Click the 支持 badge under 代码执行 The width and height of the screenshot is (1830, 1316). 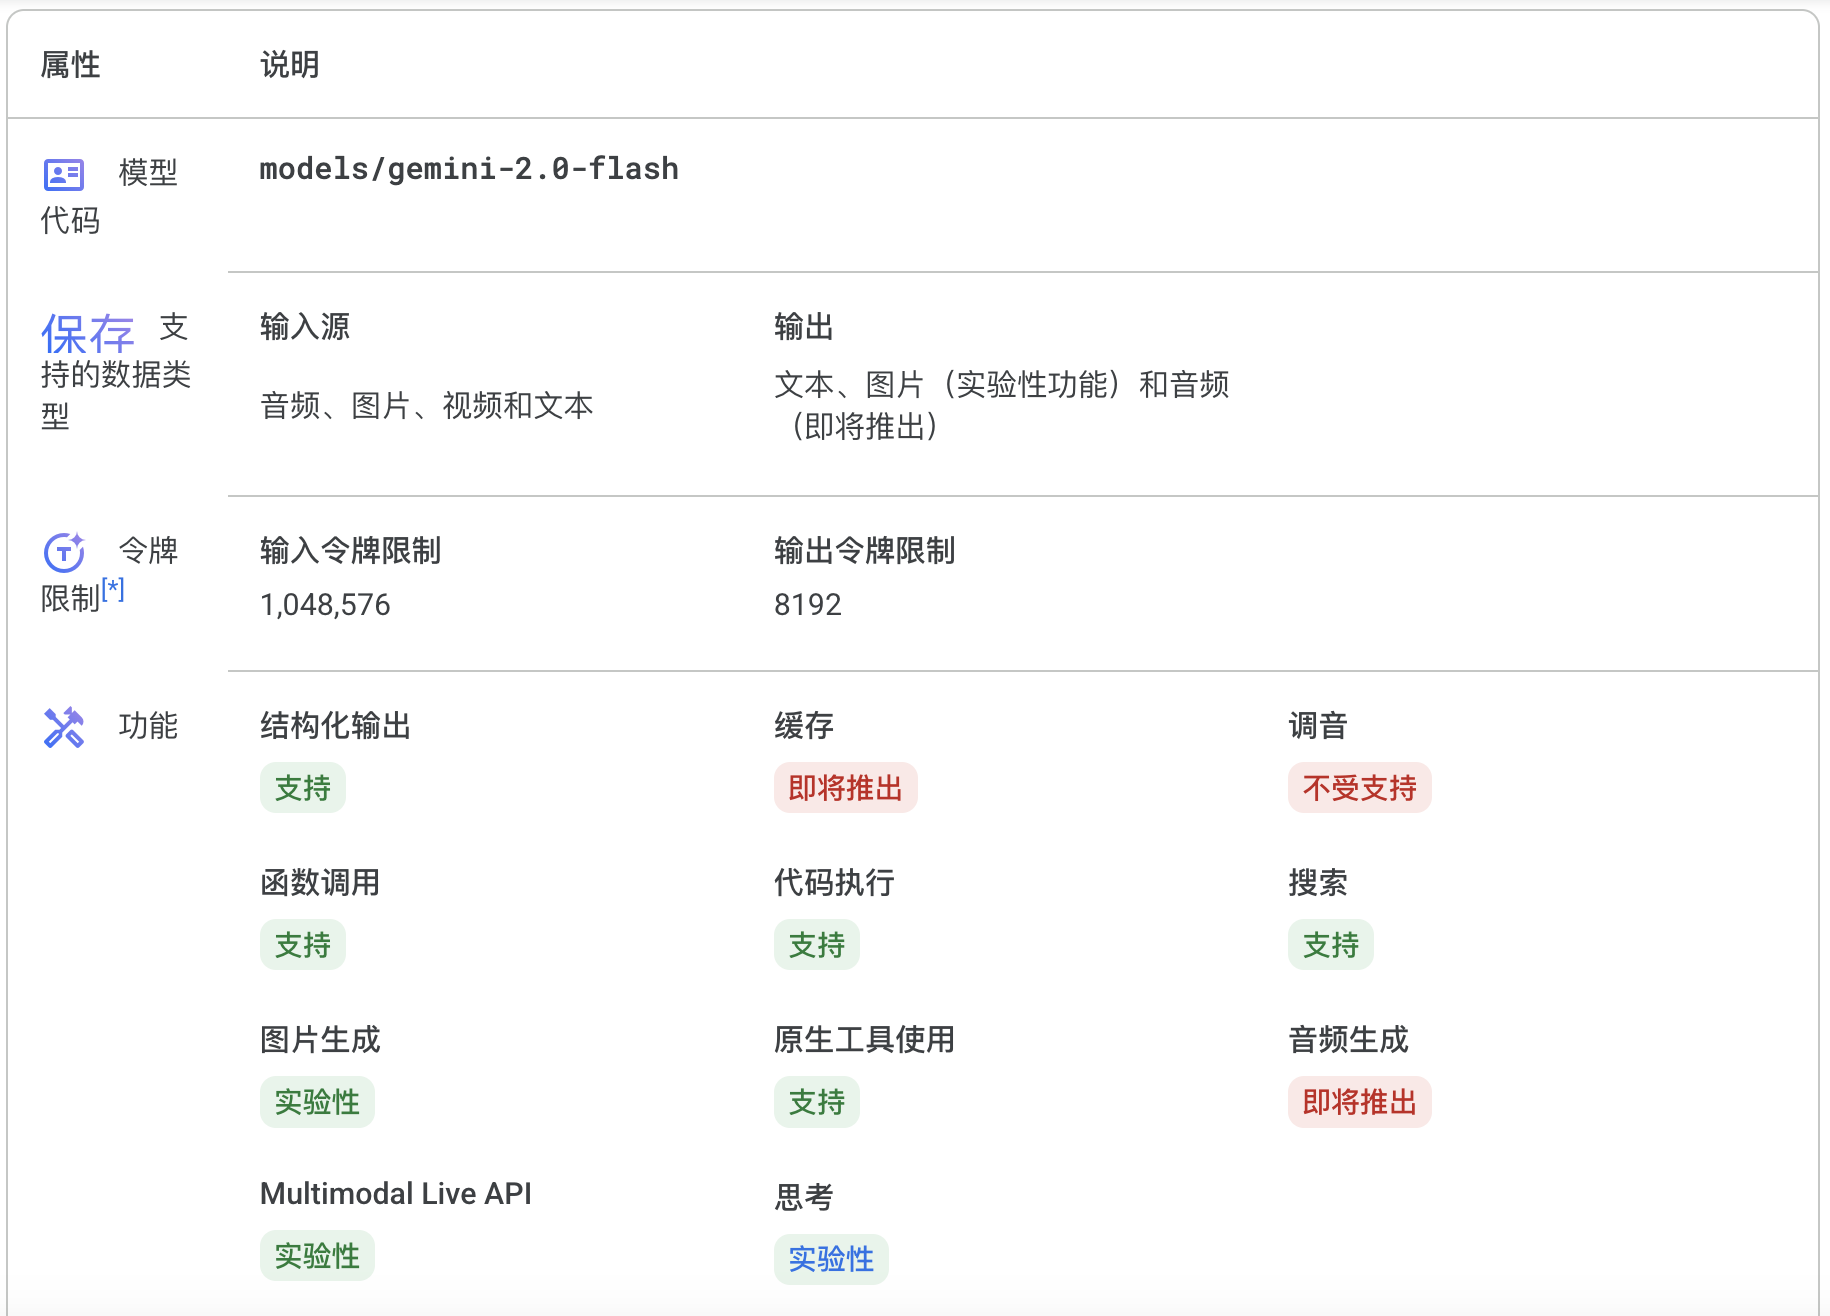click(816, 945)
